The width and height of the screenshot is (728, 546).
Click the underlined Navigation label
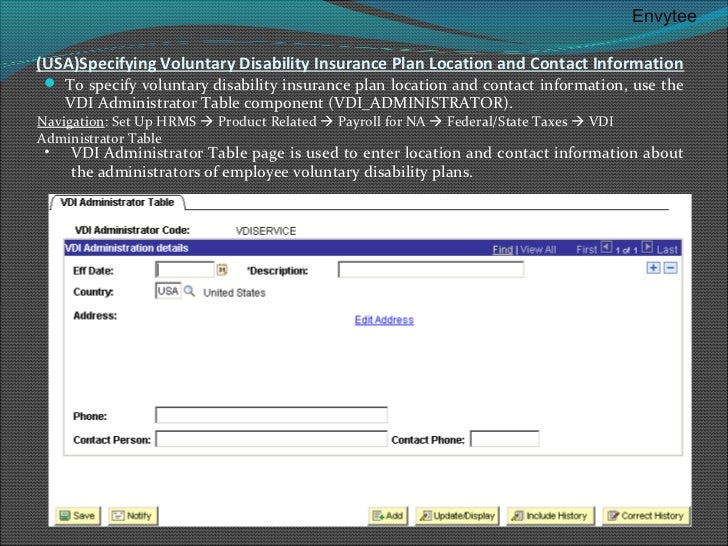coord(71,122)
